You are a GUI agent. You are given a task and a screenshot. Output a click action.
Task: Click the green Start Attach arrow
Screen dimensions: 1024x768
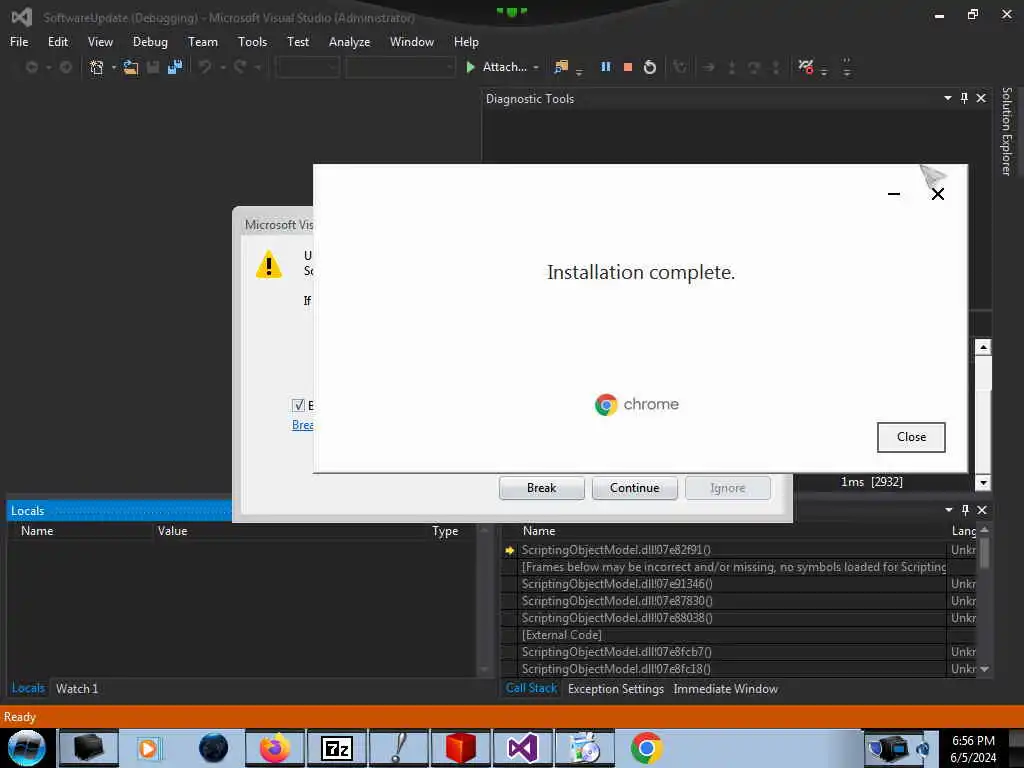pyautogui.click(x=470, y=67)
